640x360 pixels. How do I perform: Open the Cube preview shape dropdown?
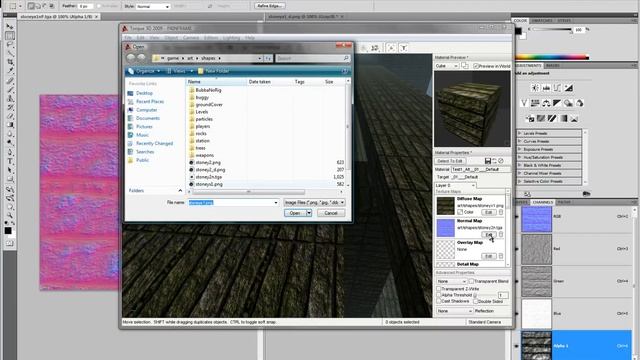[447, 66]
